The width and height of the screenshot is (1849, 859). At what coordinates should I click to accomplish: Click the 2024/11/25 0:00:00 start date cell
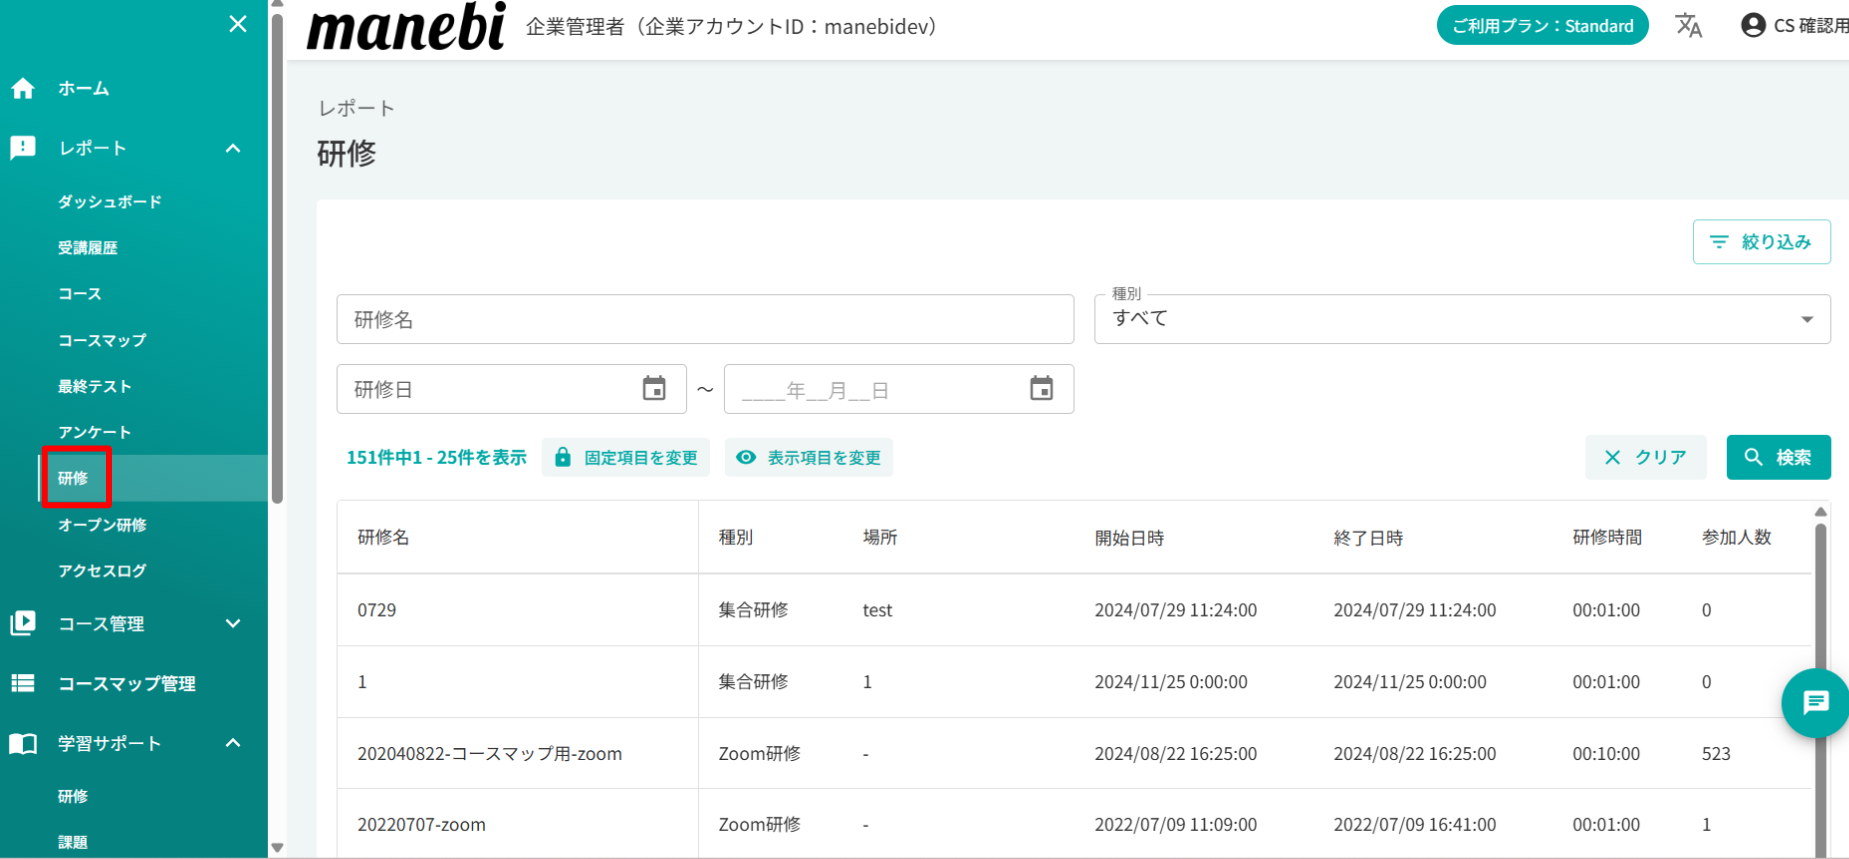coord(1171,682)
